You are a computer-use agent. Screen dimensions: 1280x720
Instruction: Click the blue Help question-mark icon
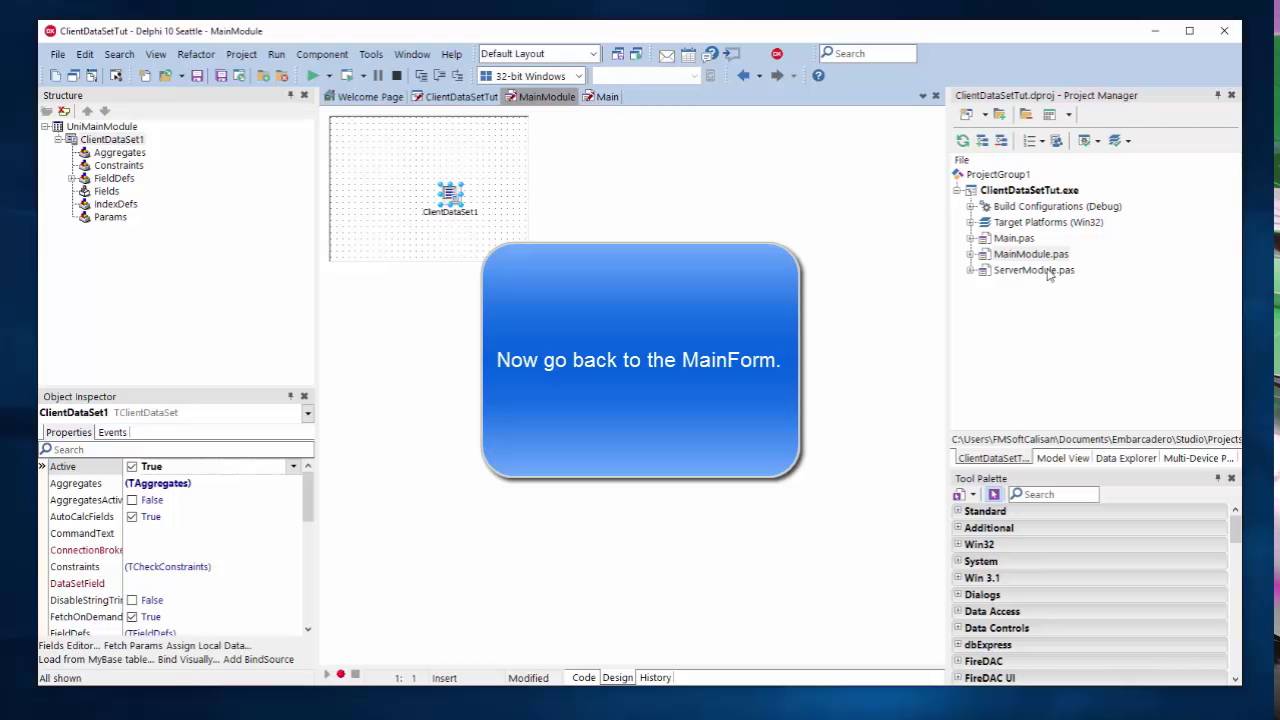(x=818, y=76)
